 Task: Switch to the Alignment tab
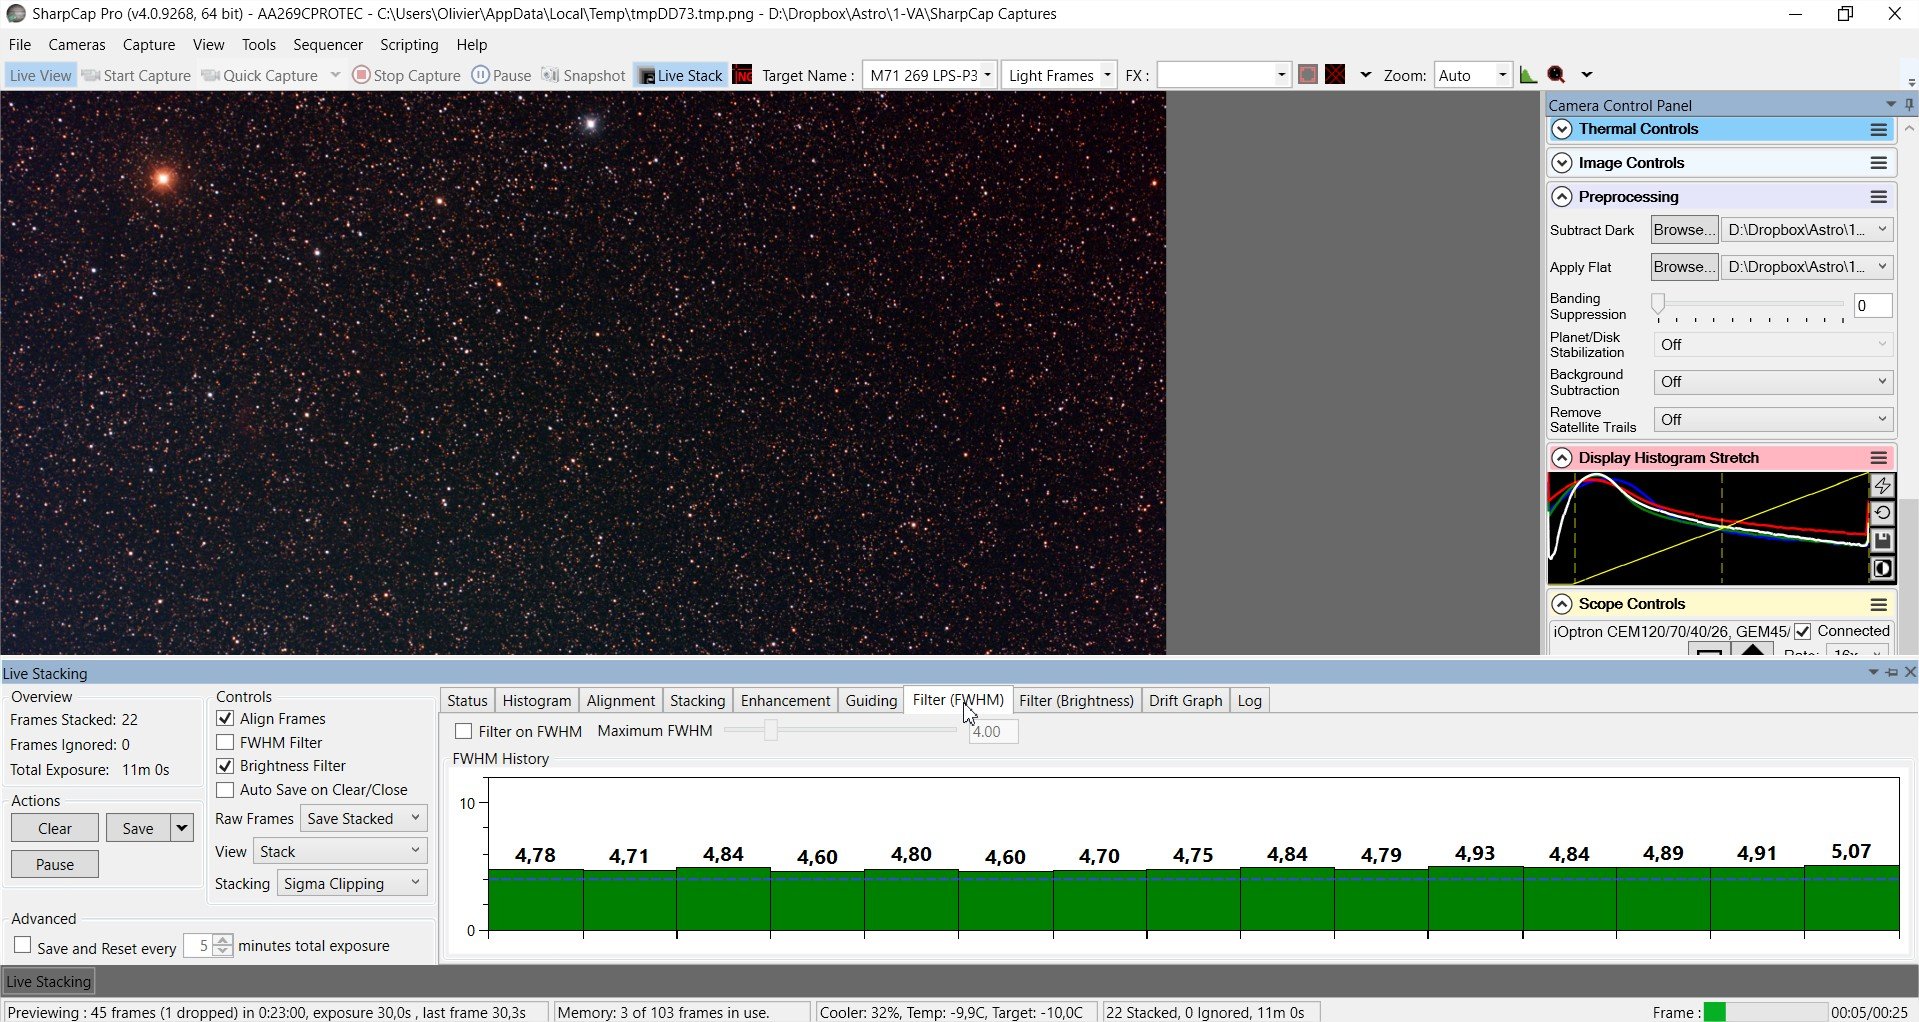(621, 700)
